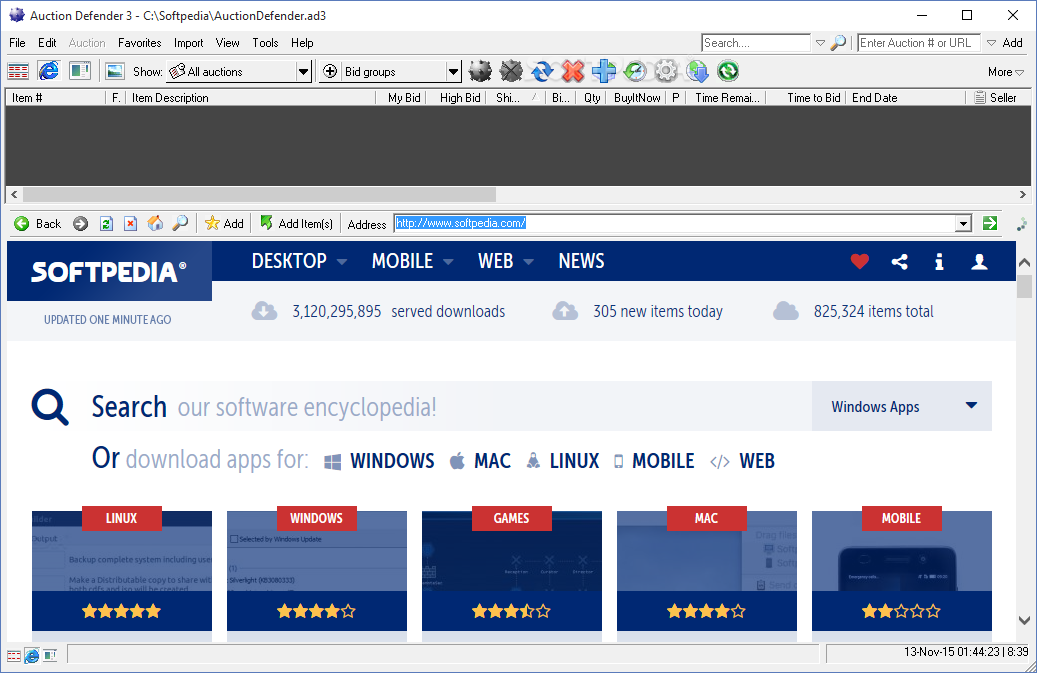This screenshot has height=673, width=1037.
Task: Go to the browser home page
Action: [x=155, y=223]
